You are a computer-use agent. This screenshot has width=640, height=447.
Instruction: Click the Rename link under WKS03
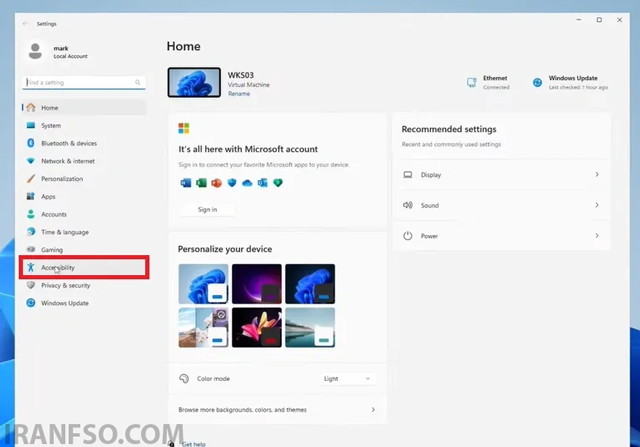[x=239, y=94]
